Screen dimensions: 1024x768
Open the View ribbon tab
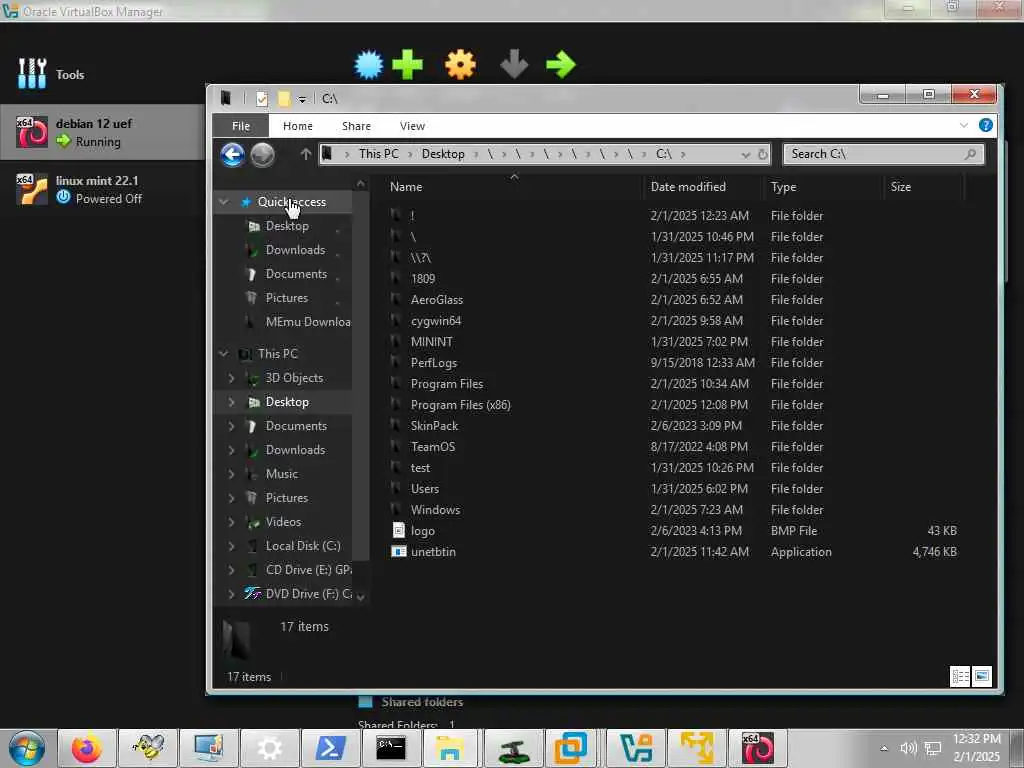[412, 126]
